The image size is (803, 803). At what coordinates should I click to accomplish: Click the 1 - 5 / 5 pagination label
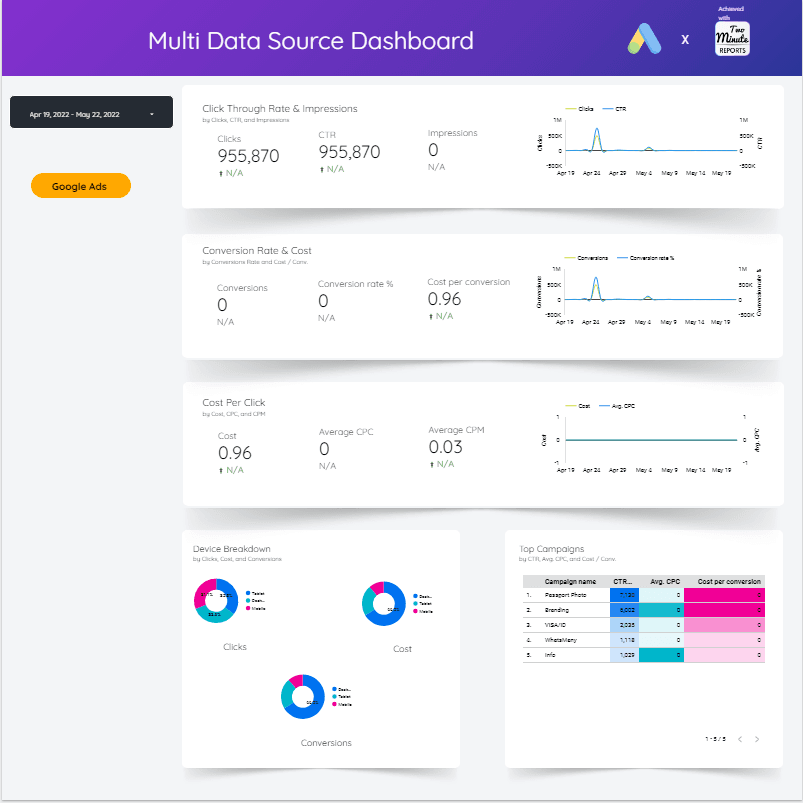[x=715, y=739]
